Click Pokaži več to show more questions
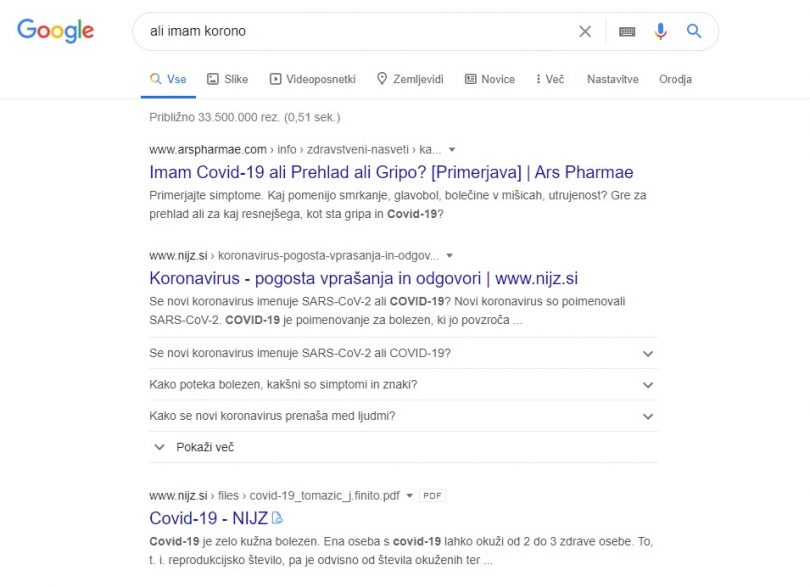Viewport: 810px width, 587px height. (199, 447)
